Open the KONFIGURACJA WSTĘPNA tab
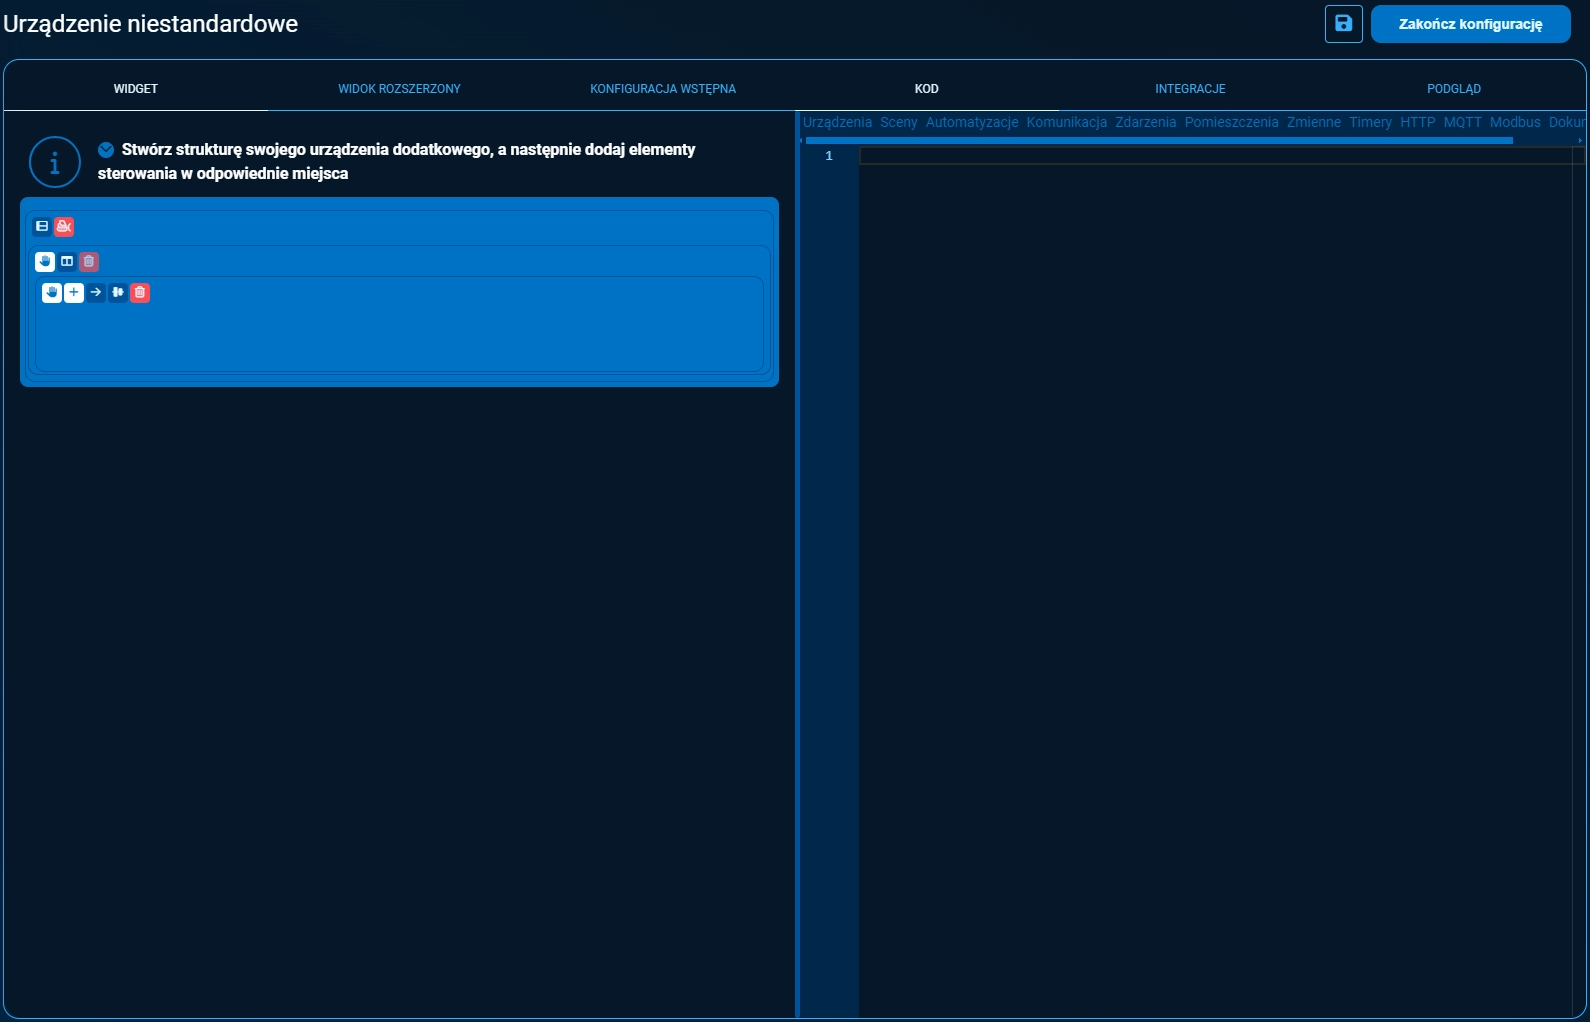Image resolution: width=1590 pixels, height=1022 pixels. click(x=663, y=89)
